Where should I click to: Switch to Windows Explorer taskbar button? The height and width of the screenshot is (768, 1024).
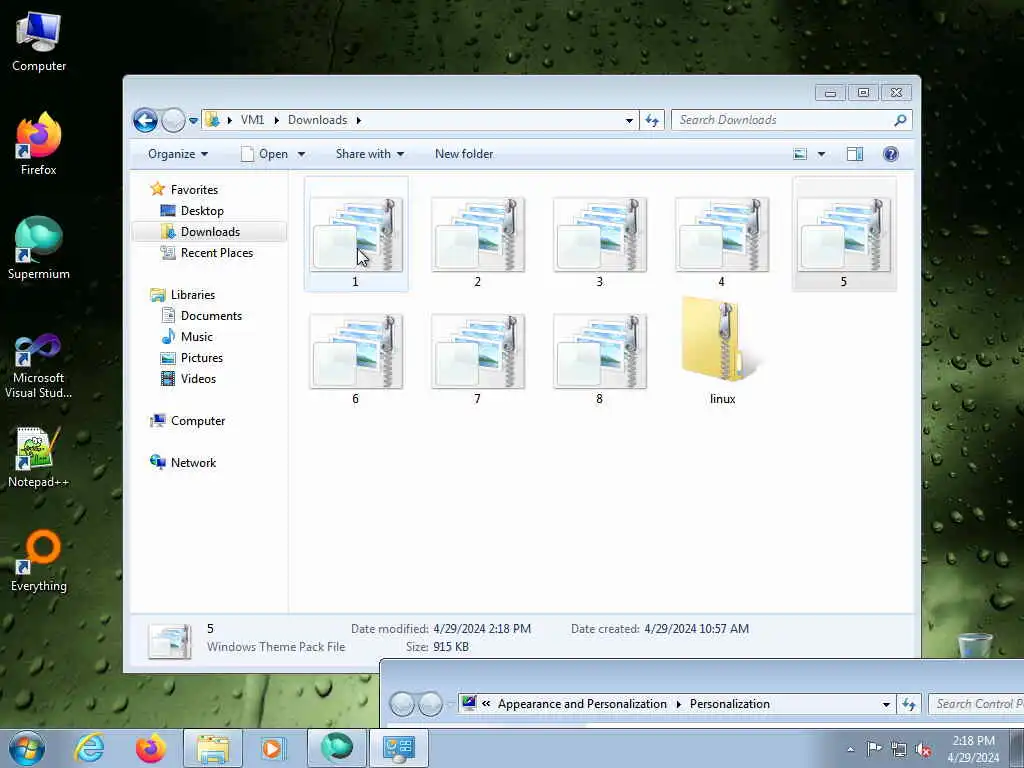coord(213,748)
